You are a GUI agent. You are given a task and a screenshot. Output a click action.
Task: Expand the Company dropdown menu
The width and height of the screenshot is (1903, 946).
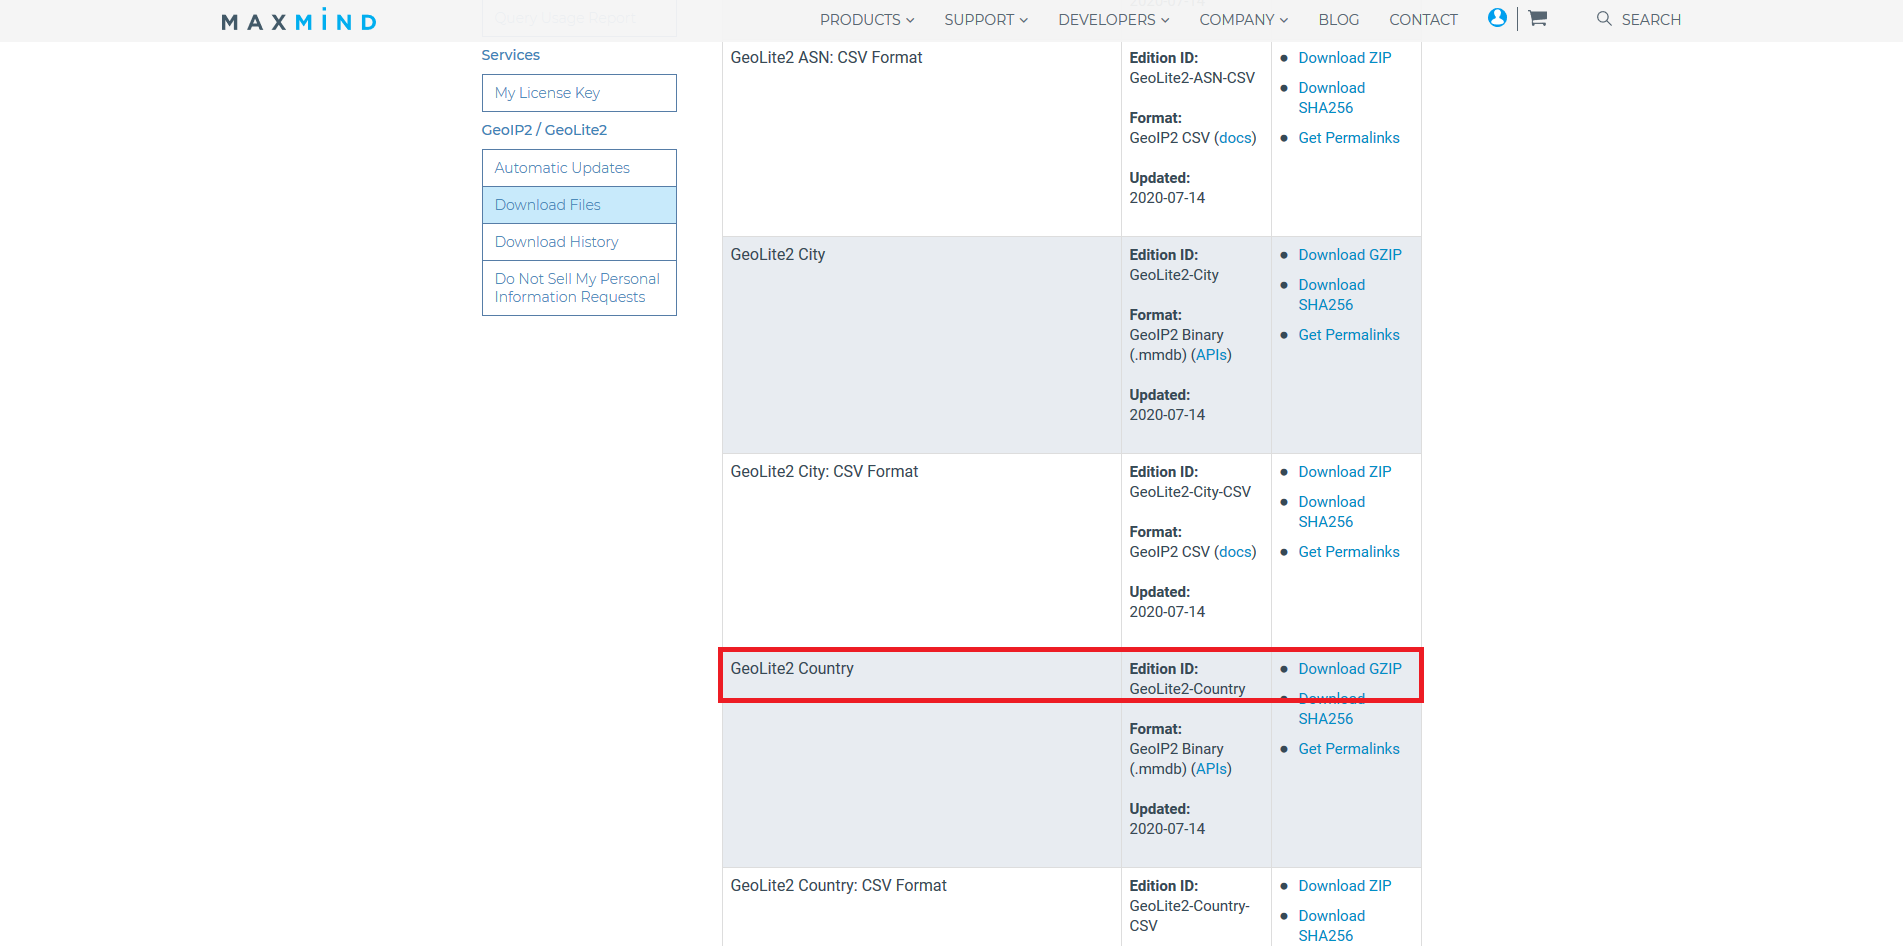(x=1244, y=20)
